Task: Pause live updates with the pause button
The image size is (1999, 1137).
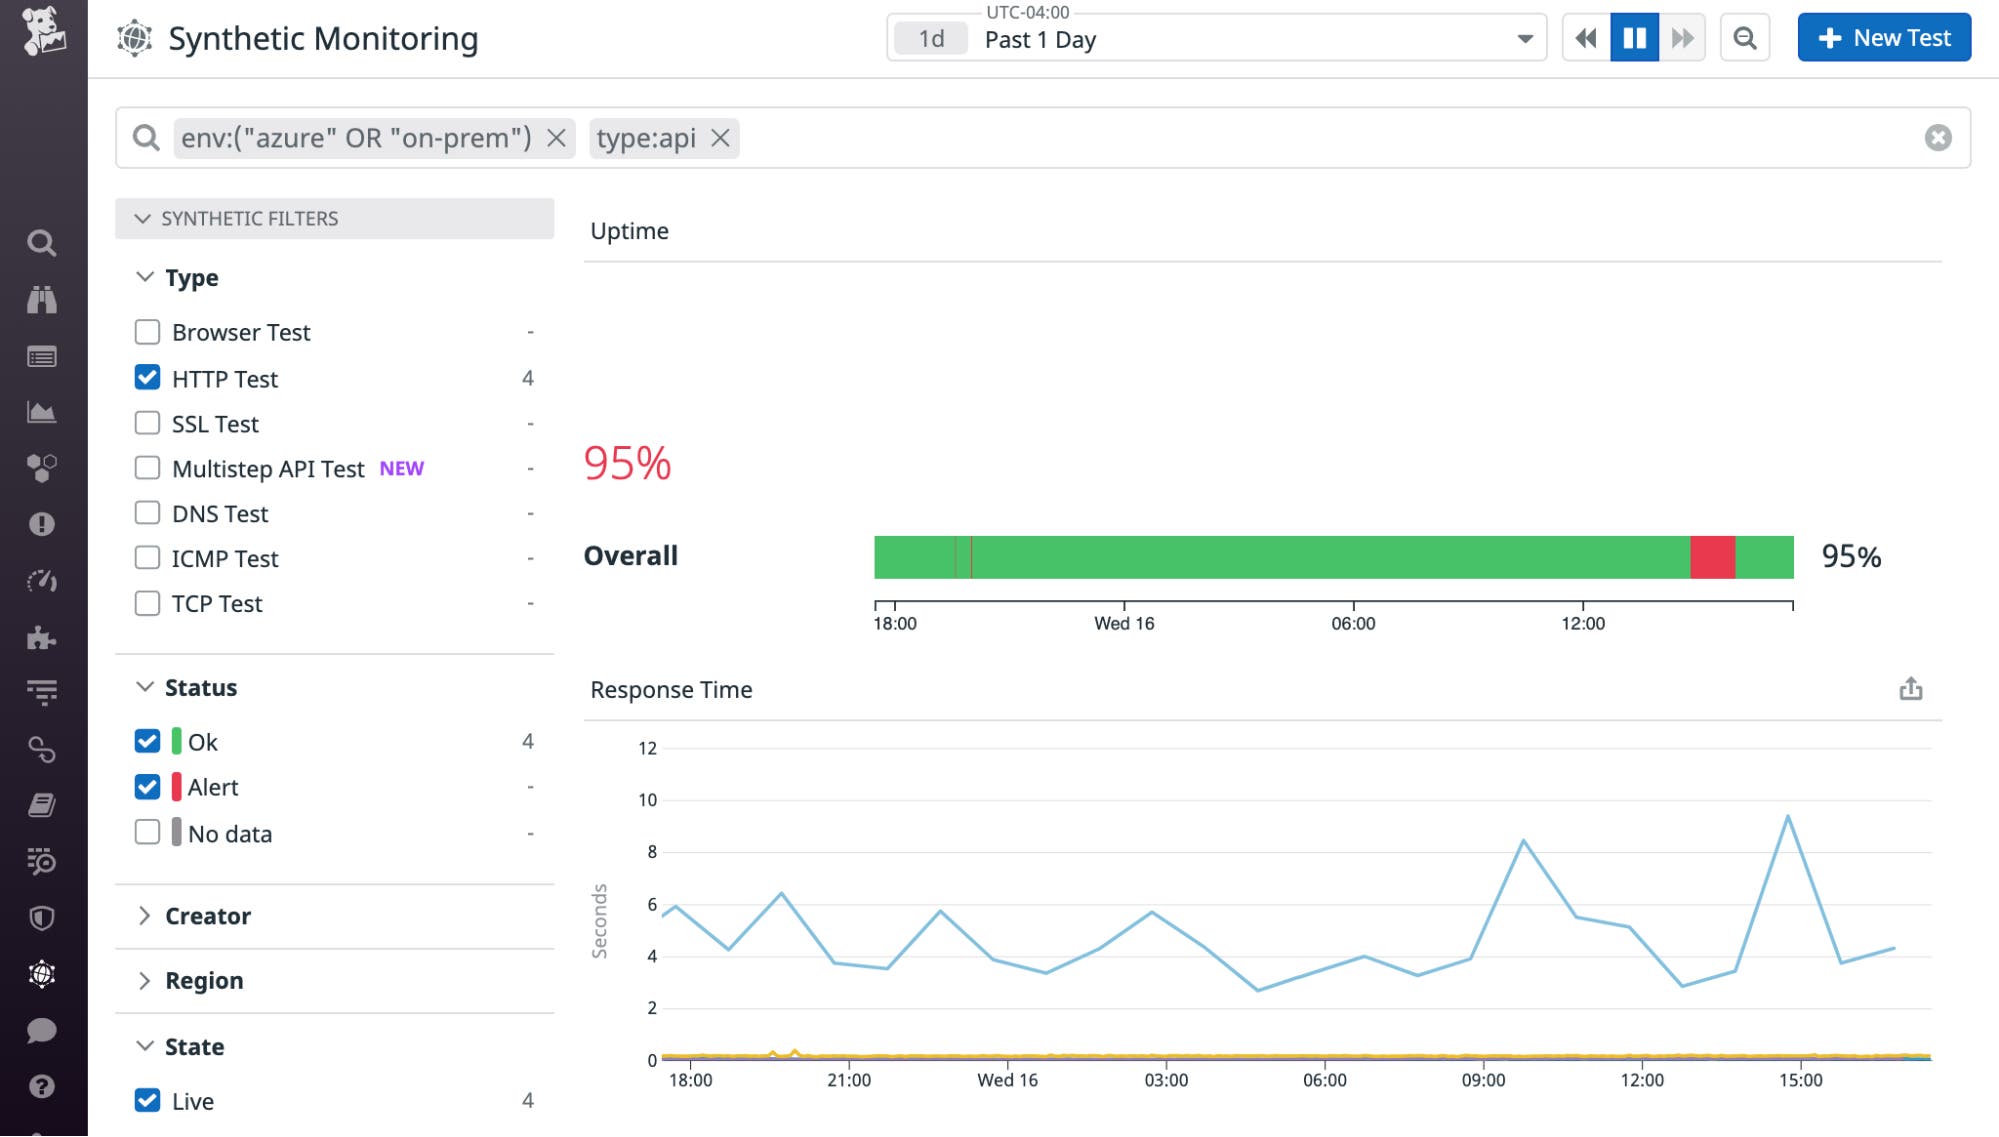Action: pyautogui.click(x=1634, y=38)
